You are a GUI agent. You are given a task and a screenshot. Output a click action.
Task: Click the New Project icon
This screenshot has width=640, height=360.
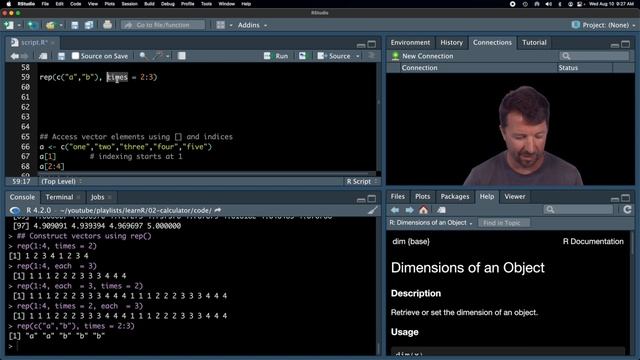[x=33, y=25]
